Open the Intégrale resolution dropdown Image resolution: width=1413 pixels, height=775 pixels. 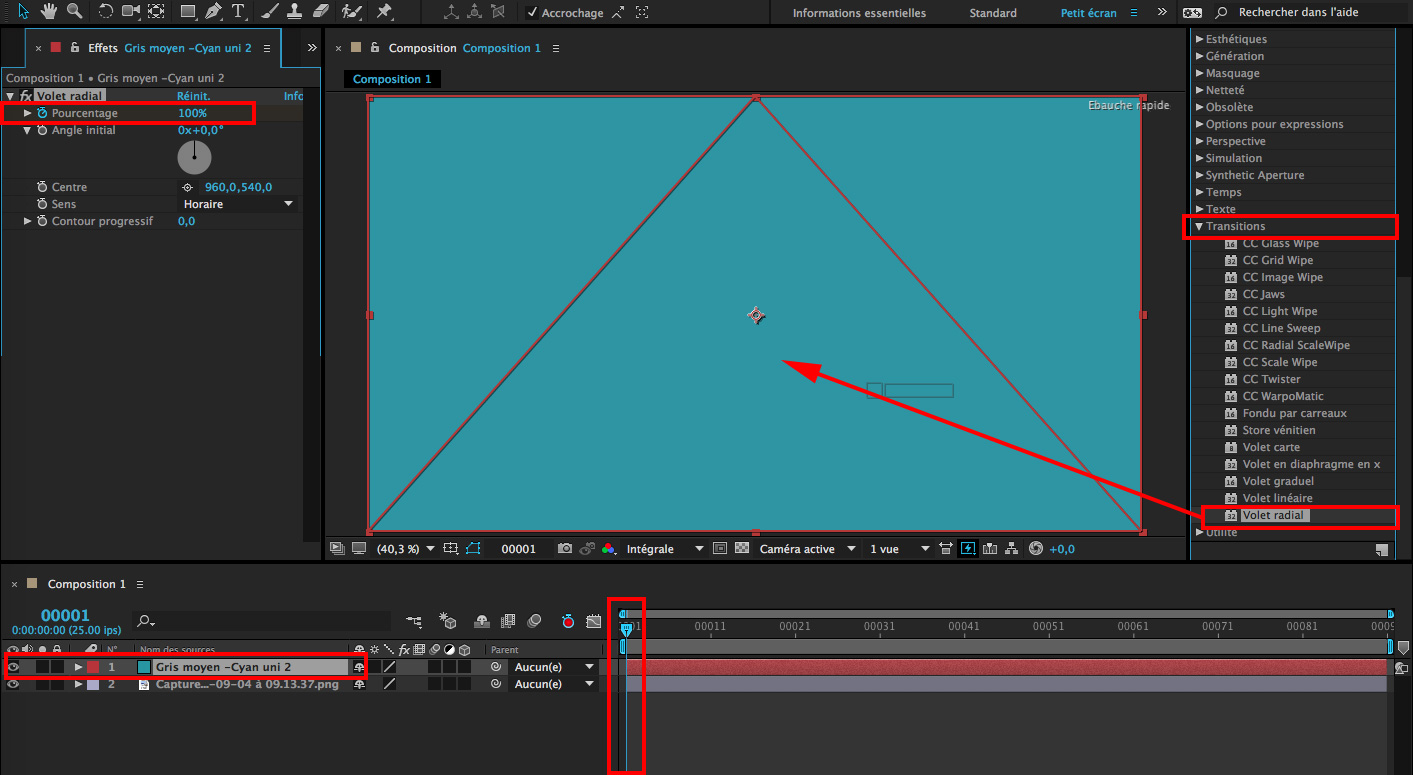(665, 549)
